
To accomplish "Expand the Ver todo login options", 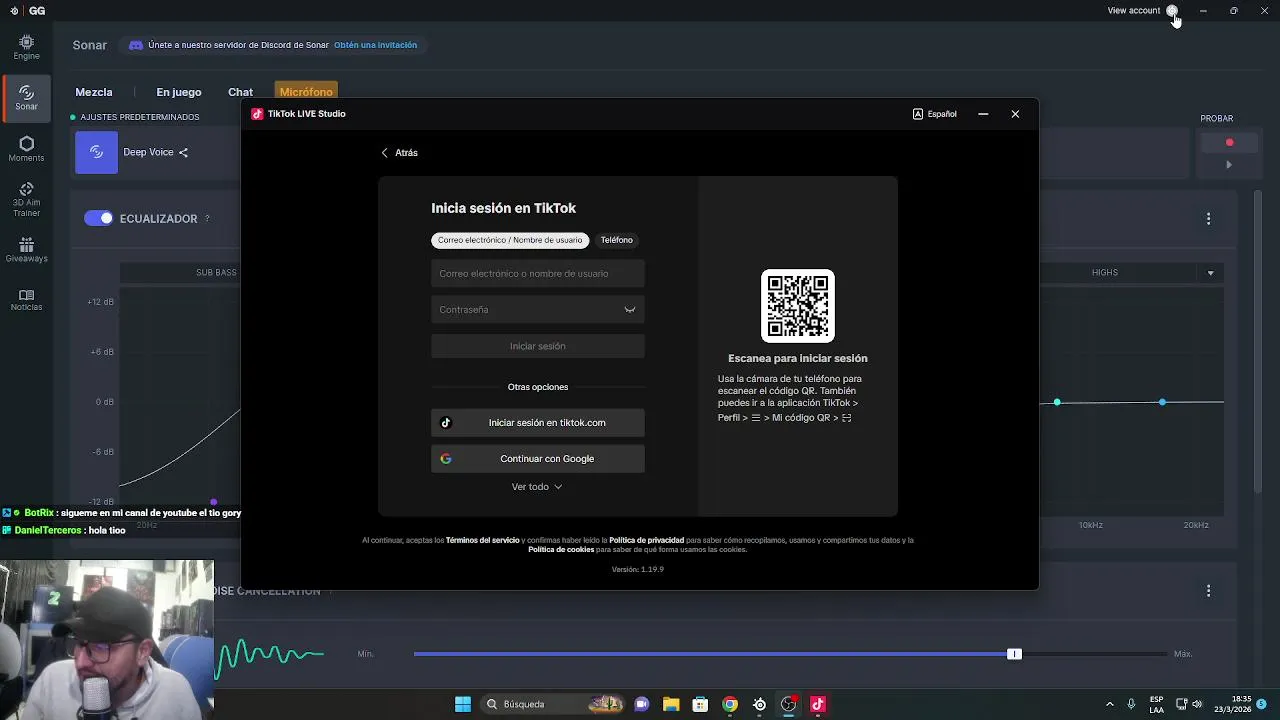I will coord(537,487).
